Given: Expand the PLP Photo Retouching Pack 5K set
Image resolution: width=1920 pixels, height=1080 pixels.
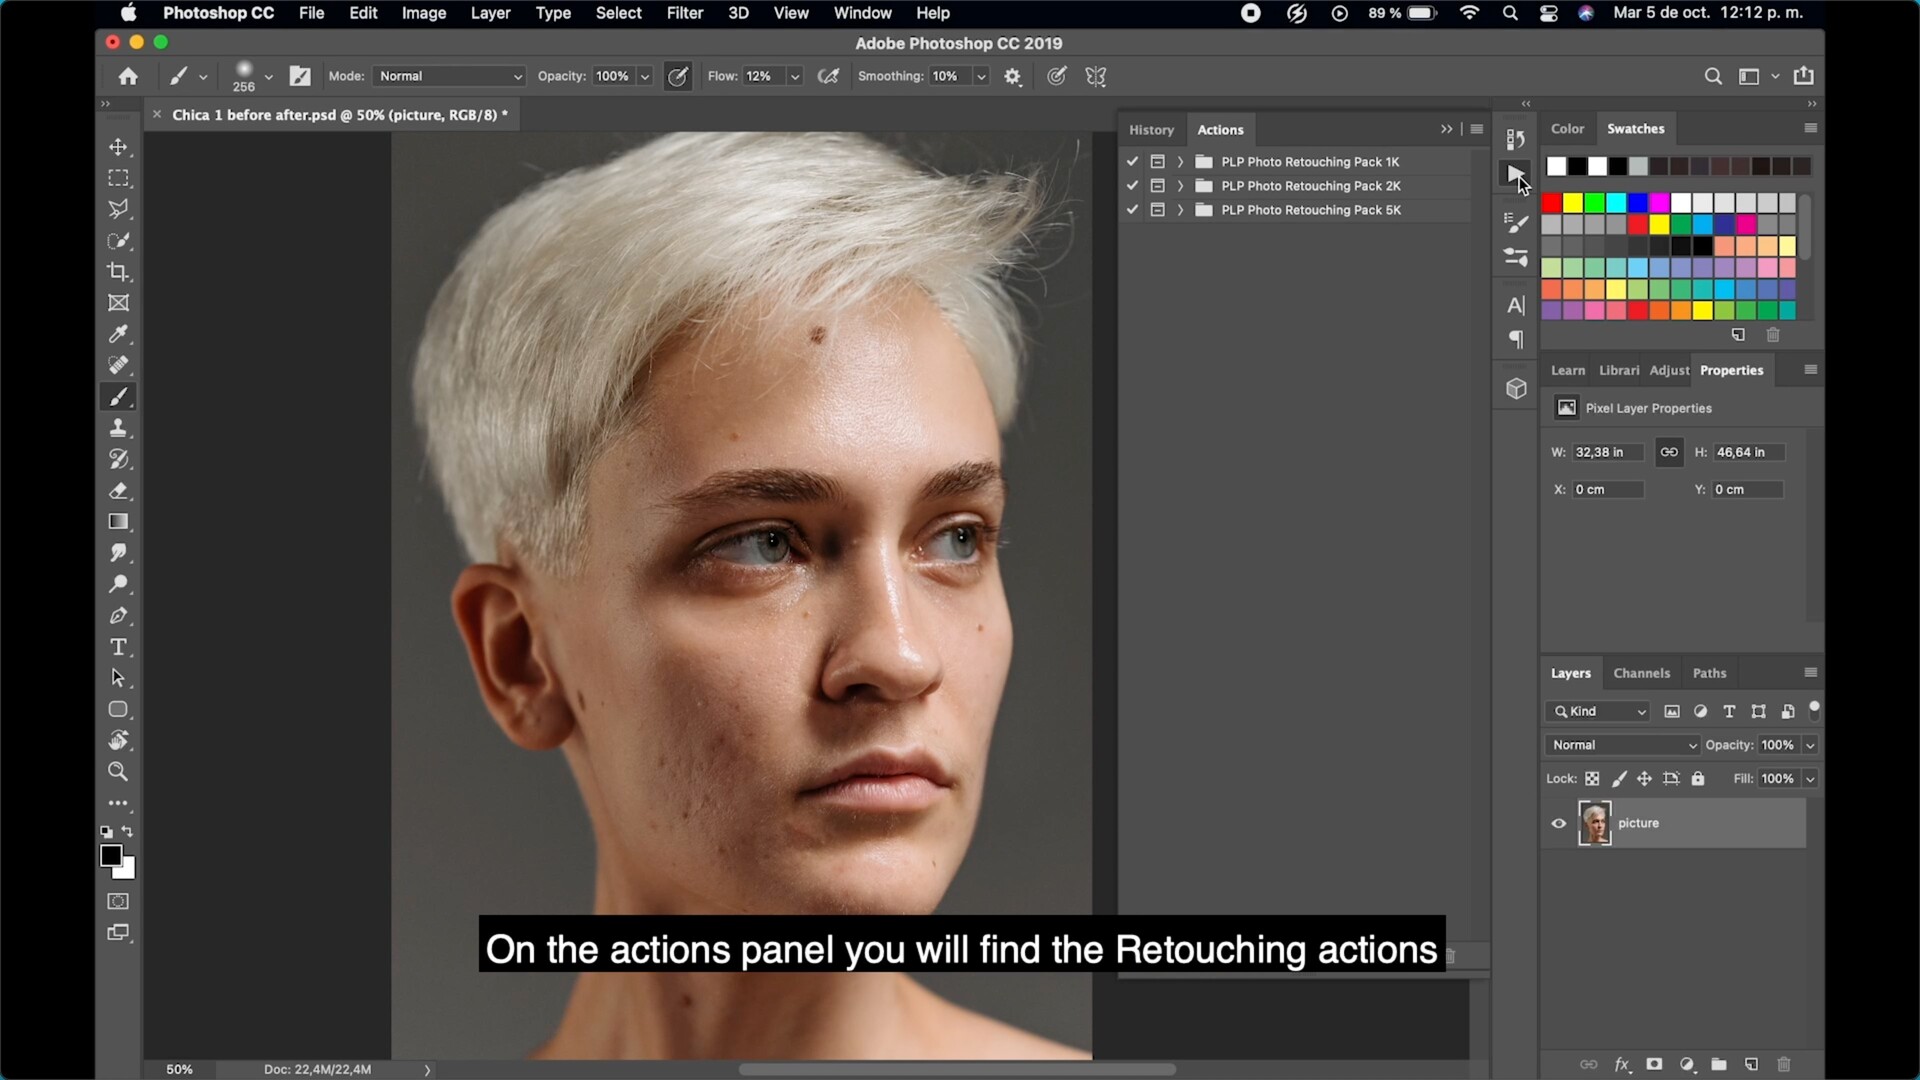Looking at the screenshot, I should (1180, 210).
